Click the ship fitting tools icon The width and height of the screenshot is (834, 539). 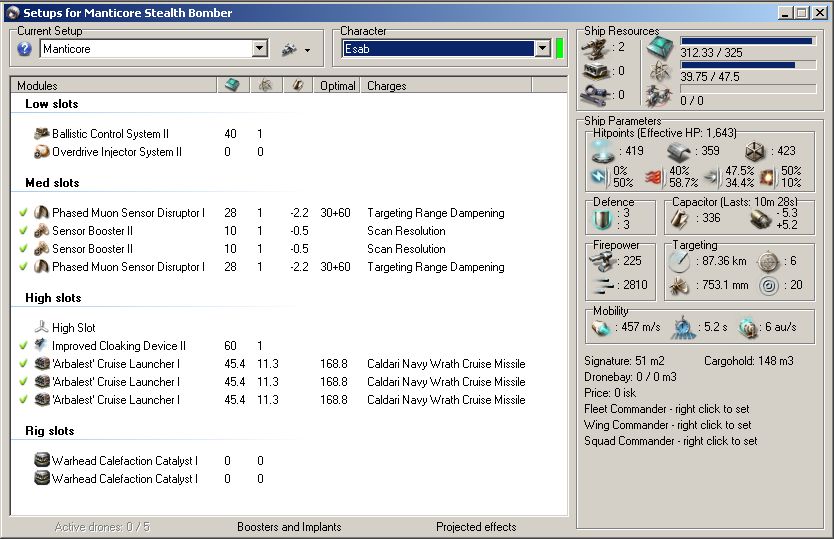point(289,49)
